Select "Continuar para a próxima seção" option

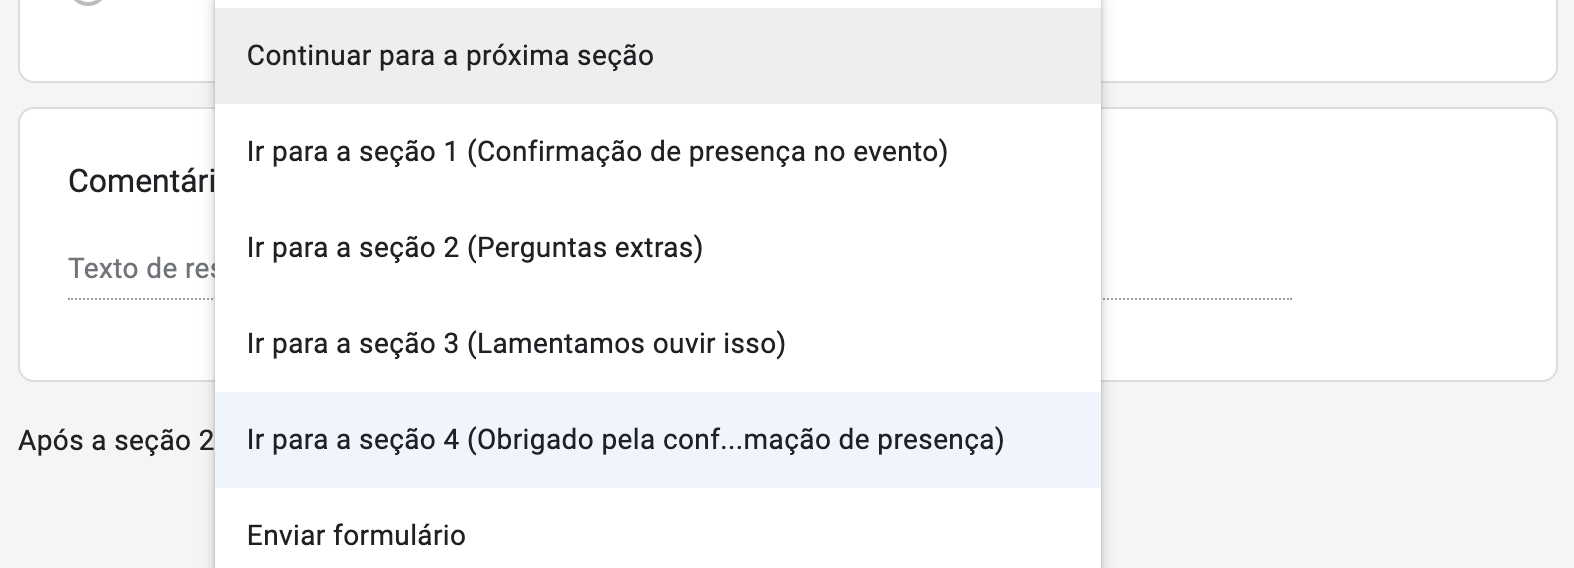[x=450, y=56]
